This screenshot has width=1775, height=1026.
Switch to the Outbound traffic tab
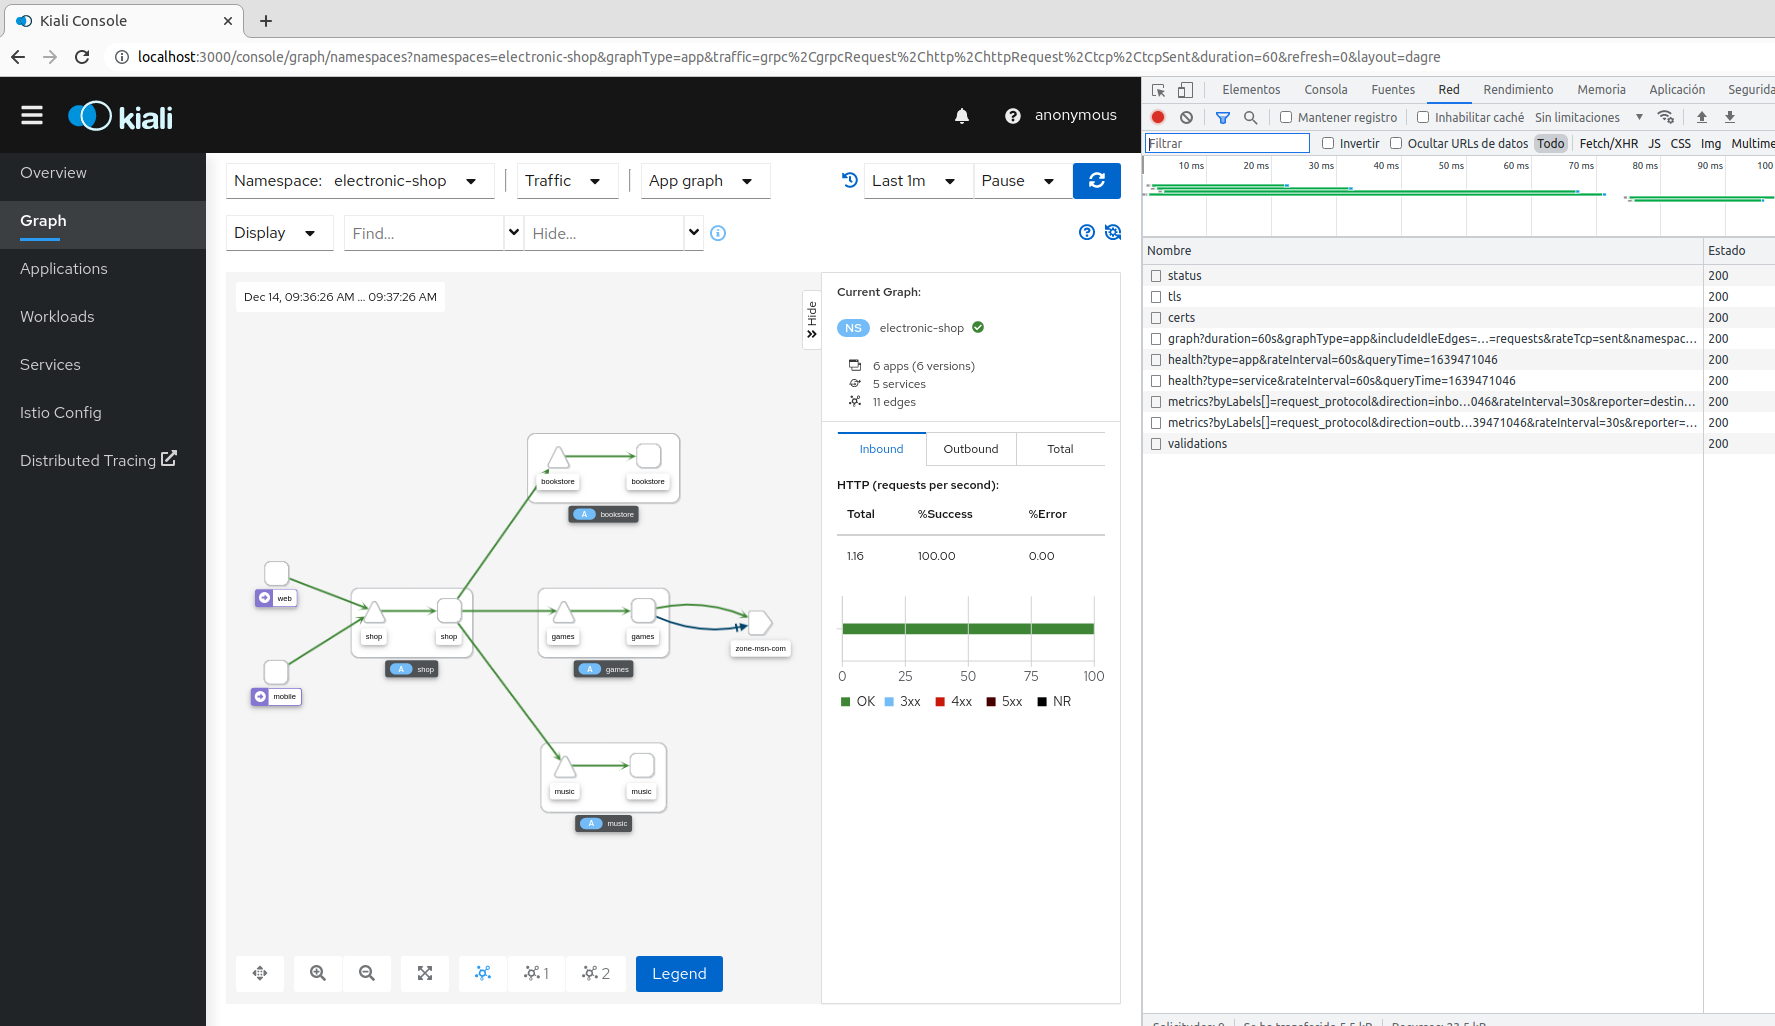tap(970, 448)
